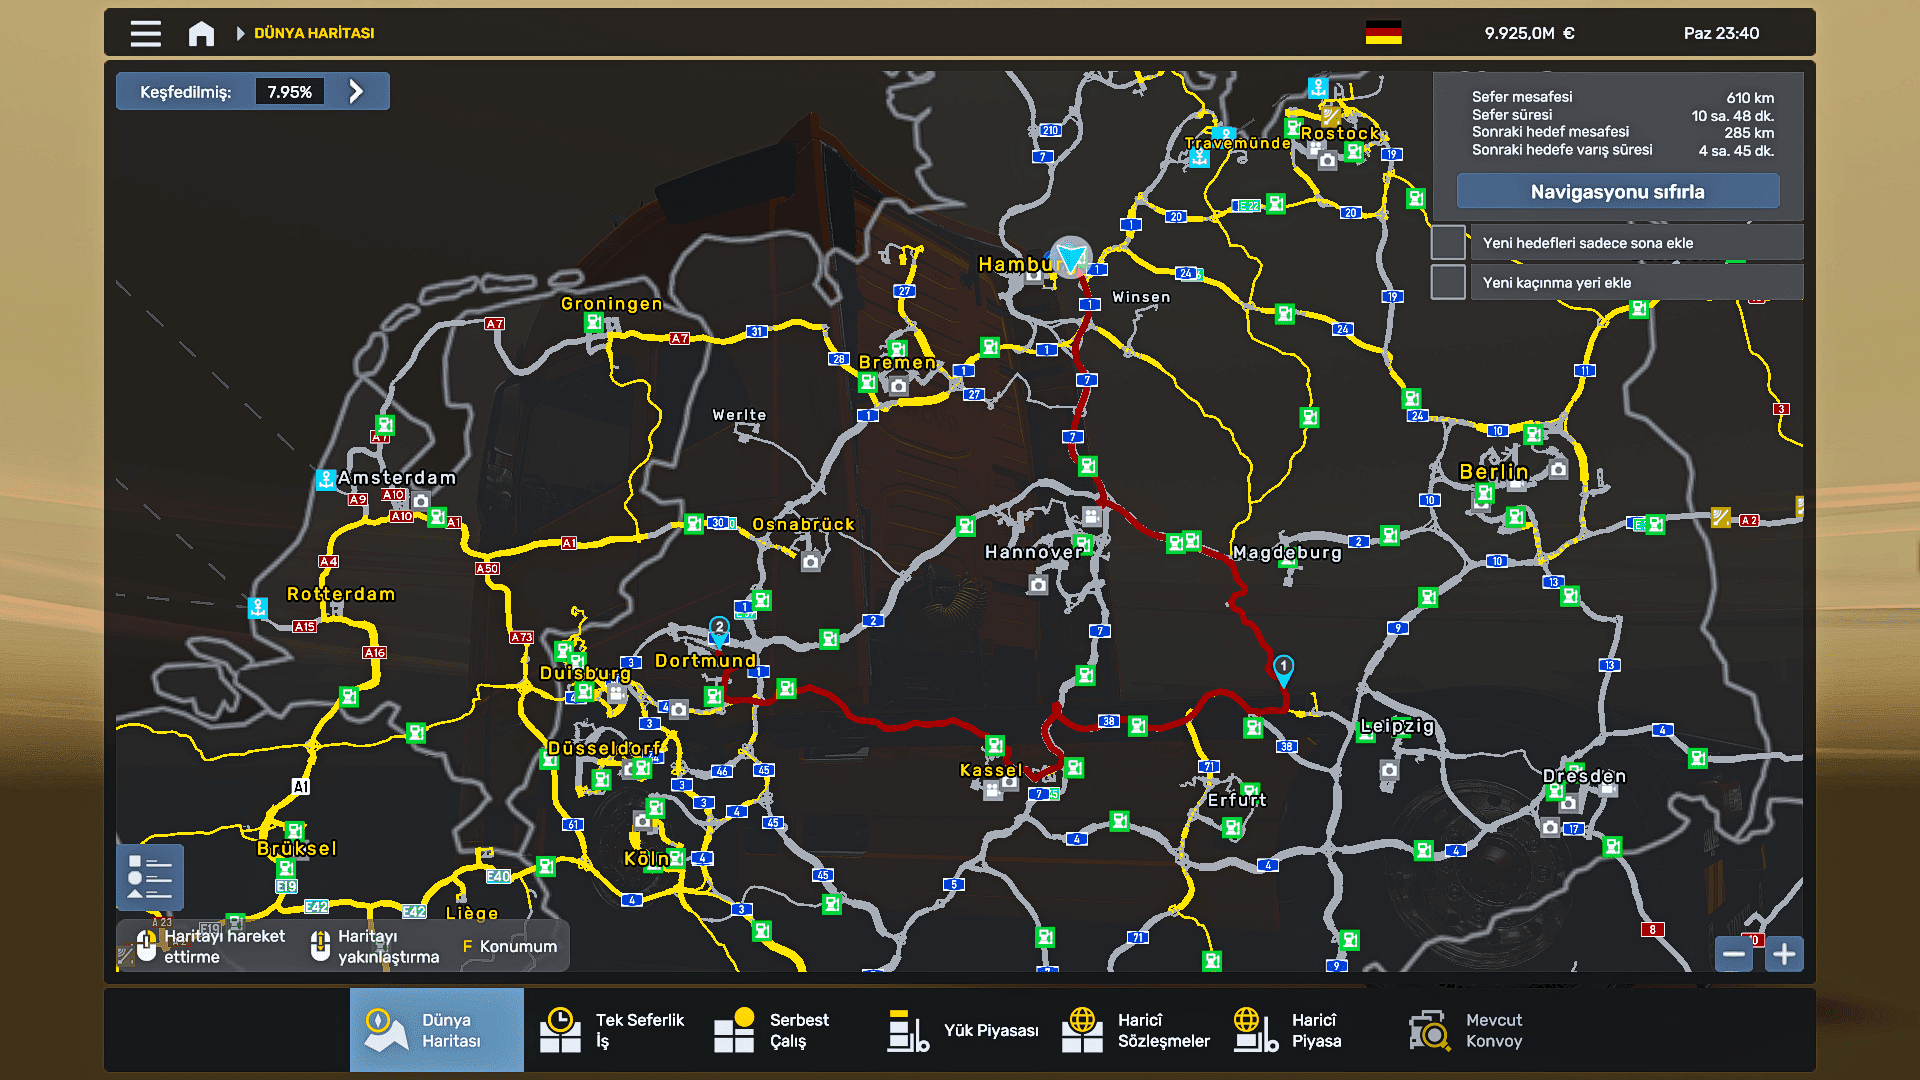Expand the Keşfedilmiş percentage arrow
The height and width of the screenshot is (1080, 1920).
[x=356, y=92]
